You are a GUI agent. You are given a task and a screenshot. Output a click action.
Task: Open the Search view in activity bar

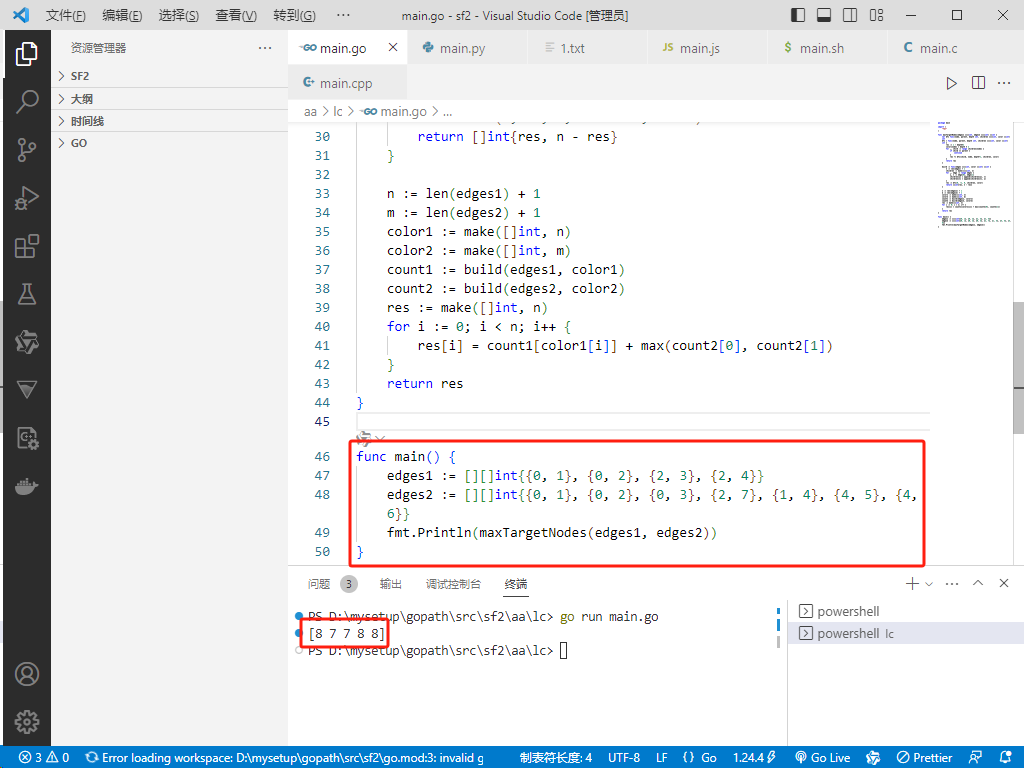26,102
